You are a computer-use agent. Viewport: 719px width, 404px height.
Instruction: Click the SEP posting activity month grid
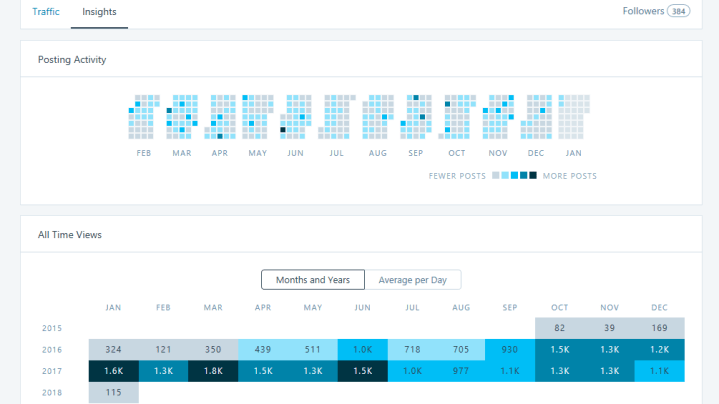coord(415,117)
